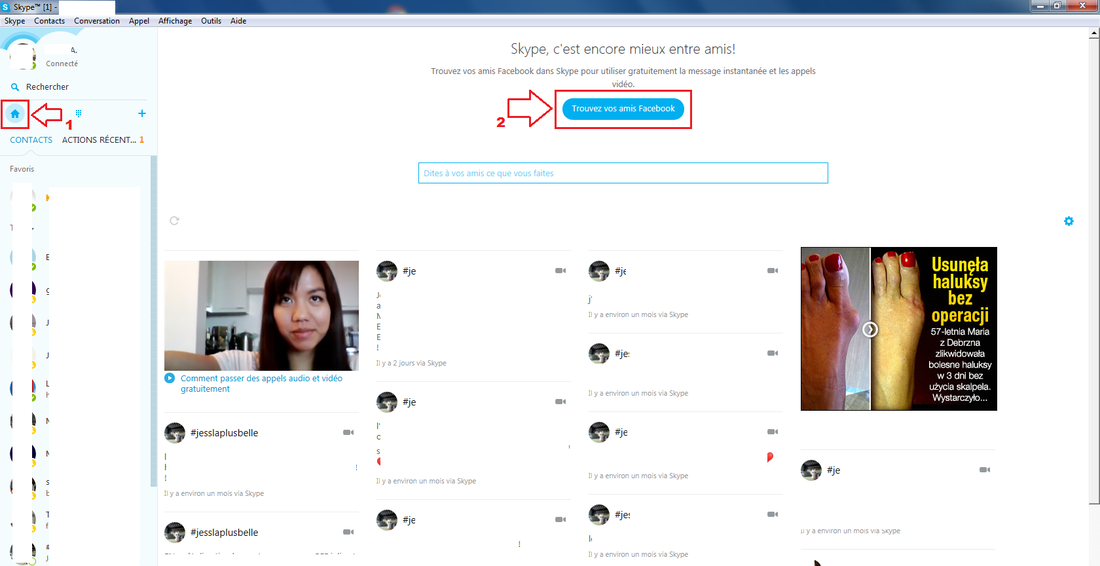Click the magnifier search icon
Viewport: 1100px width, 566px height.
15,87
